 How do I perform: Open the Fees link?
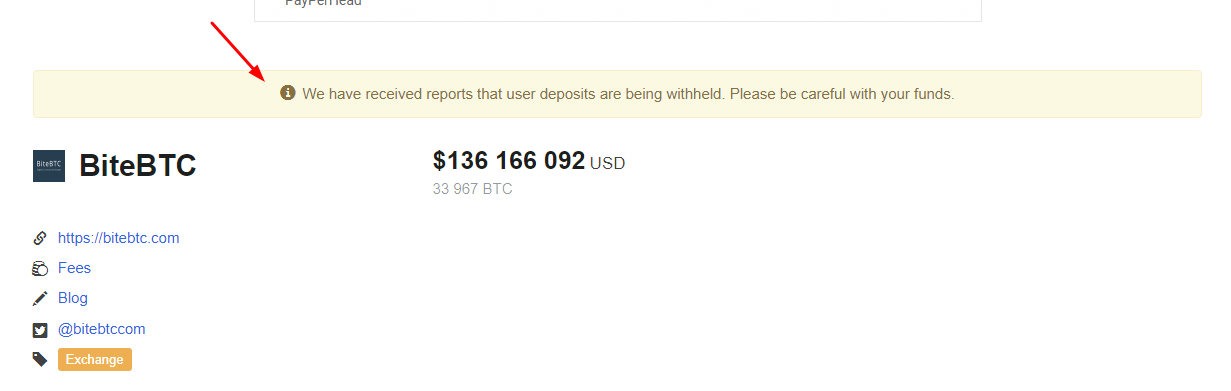[x=74, y=268]
